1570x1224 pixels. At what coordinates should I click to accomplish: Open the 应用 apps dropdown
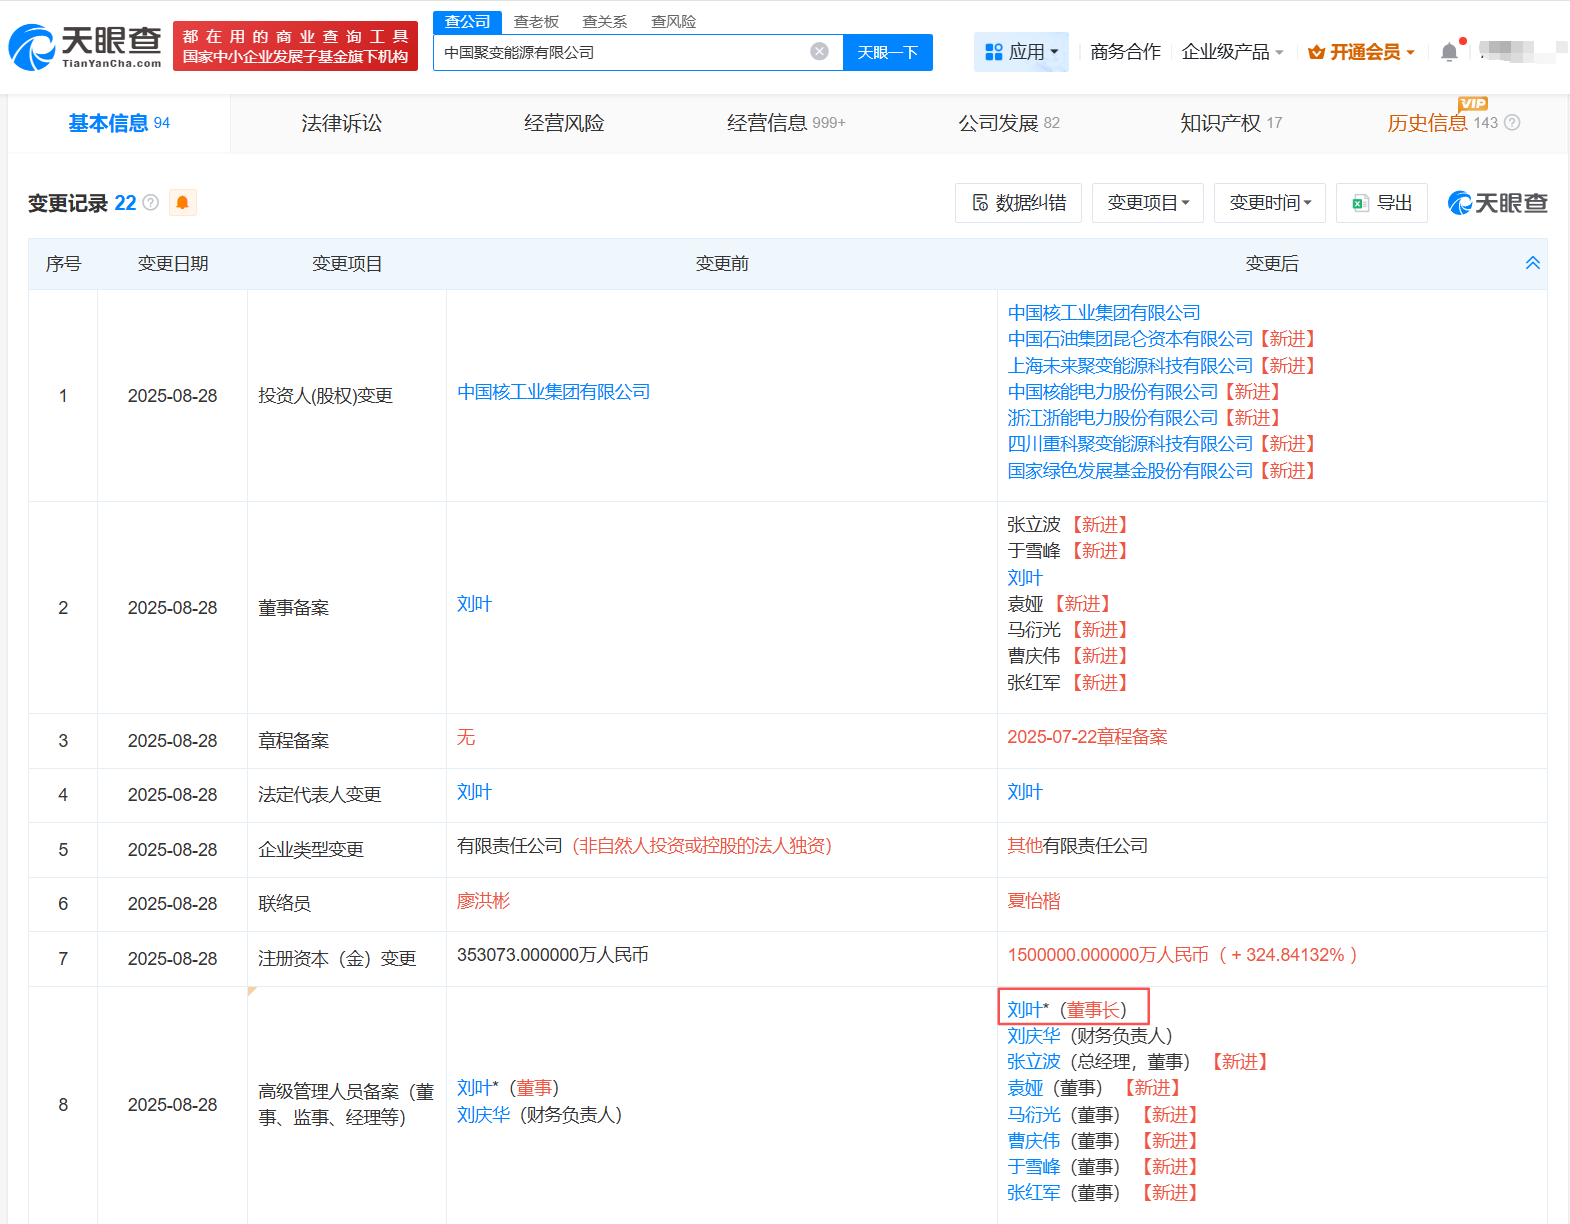tap(1021, 52)
